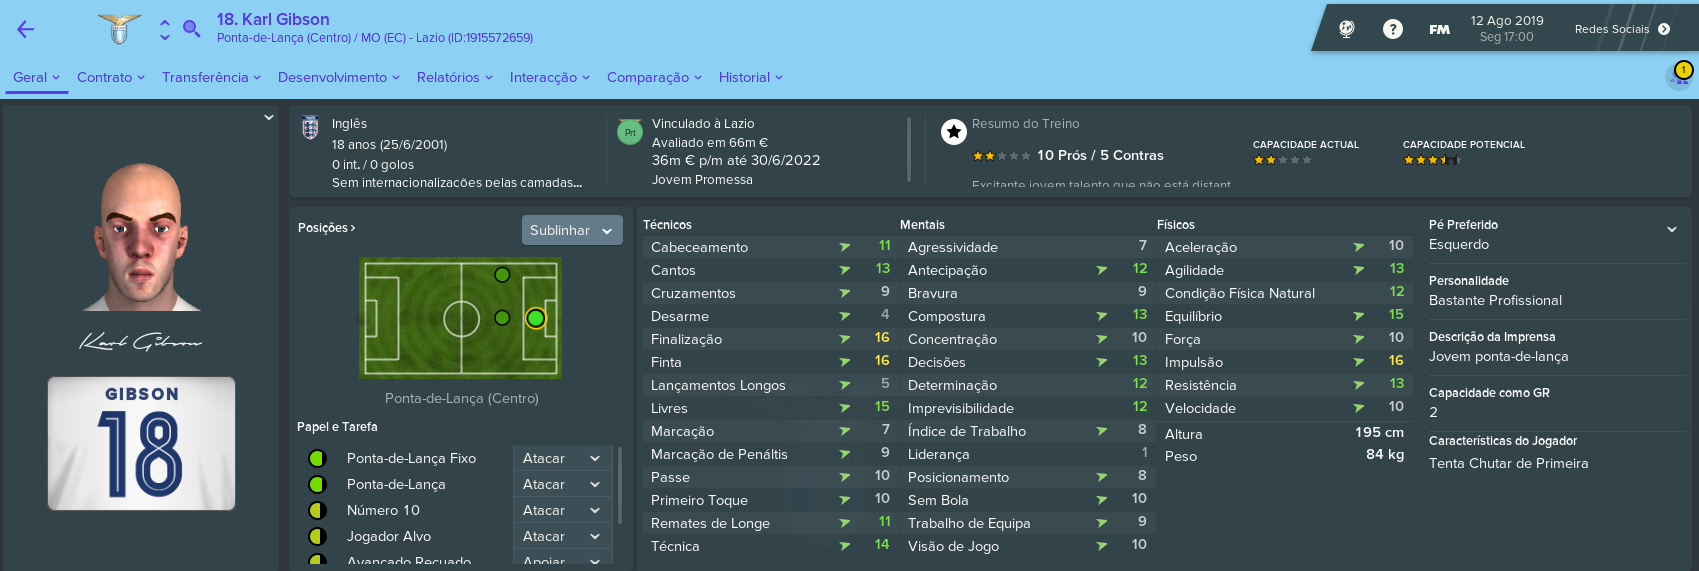
Task: Open the Atacar dropdown for Ponta-de-Lança Fixo
Action: pos(562,458)
